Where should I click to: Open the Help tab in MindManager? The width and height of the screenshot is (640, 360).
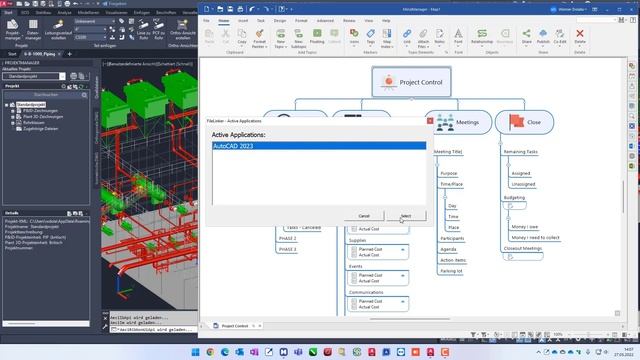[x=386, y=20]
